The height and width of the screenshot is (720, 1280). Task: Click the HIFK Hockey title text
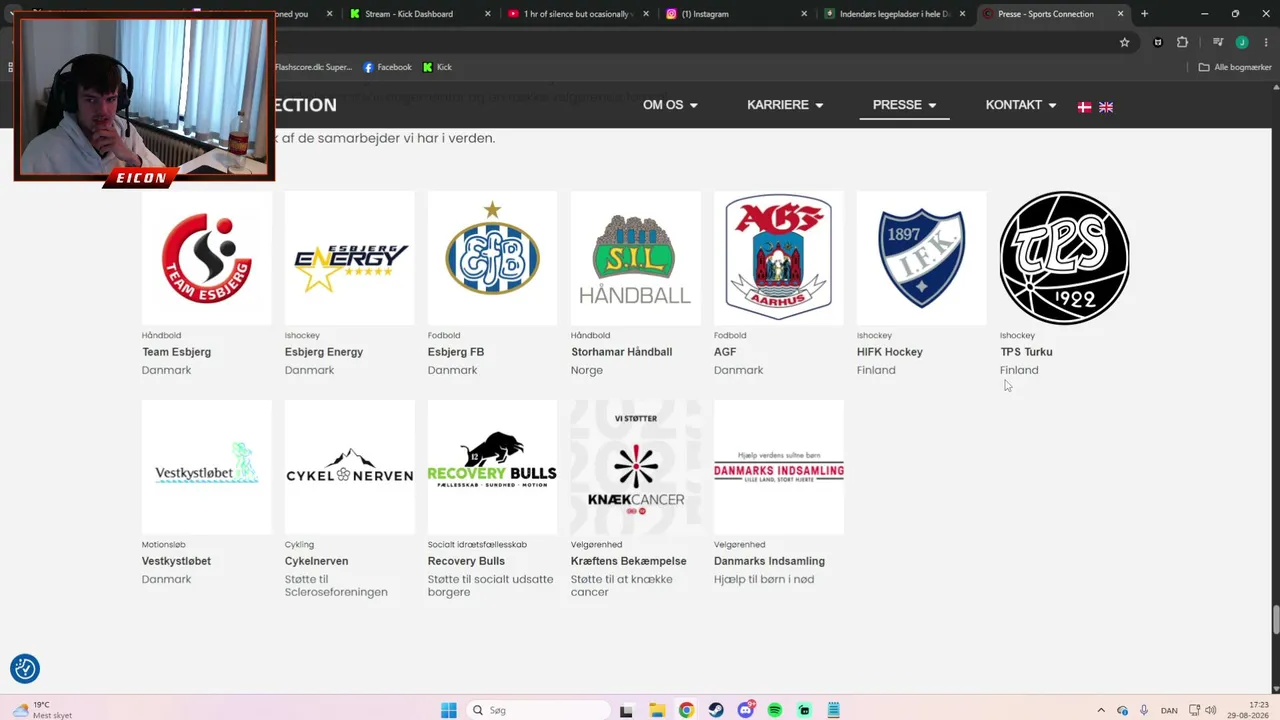(x=890, y=352)
